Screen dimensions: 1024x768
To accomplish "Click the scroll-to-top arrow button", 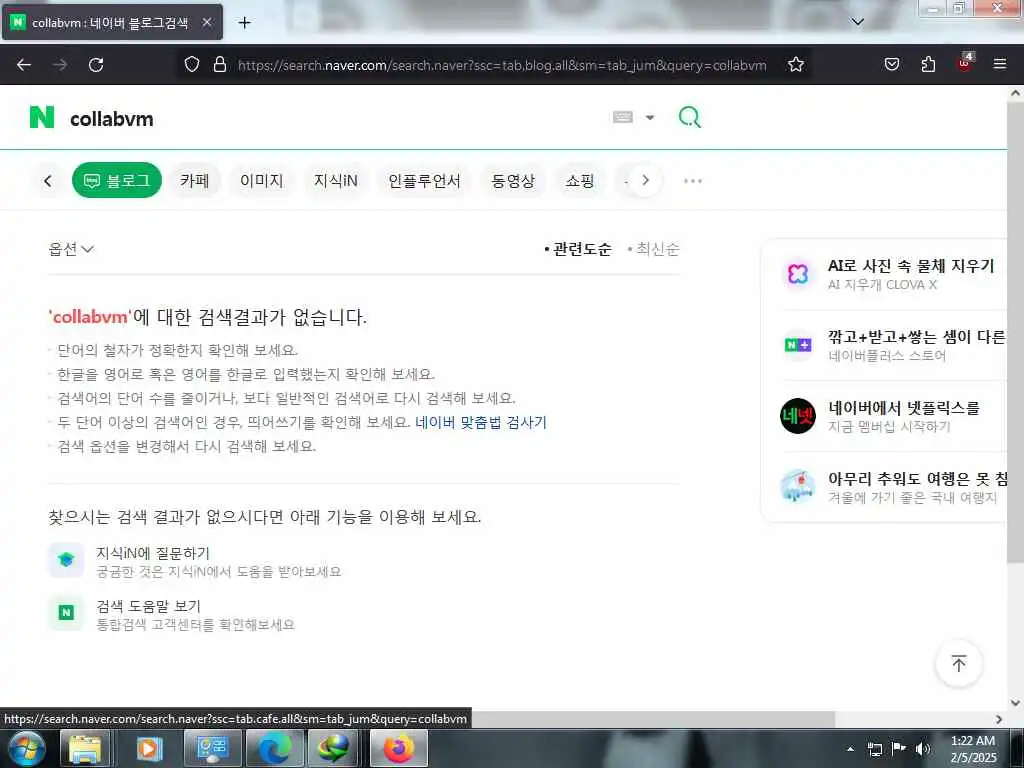I will [x=959, y=664].
